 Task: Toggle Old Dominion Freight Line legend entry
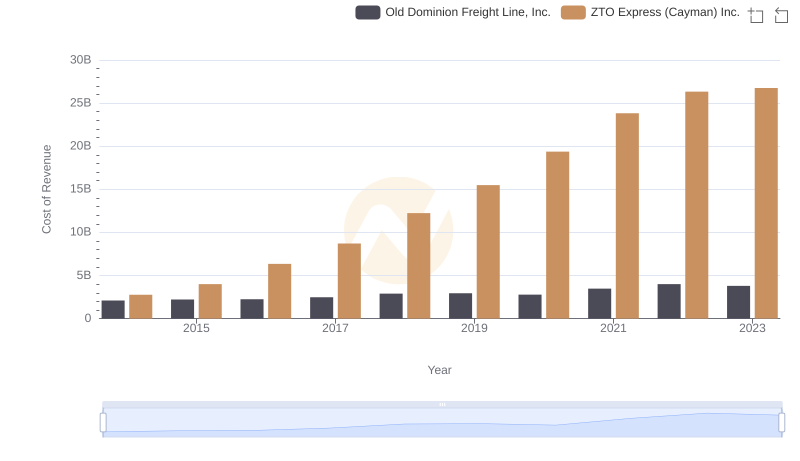click(453, 12)
